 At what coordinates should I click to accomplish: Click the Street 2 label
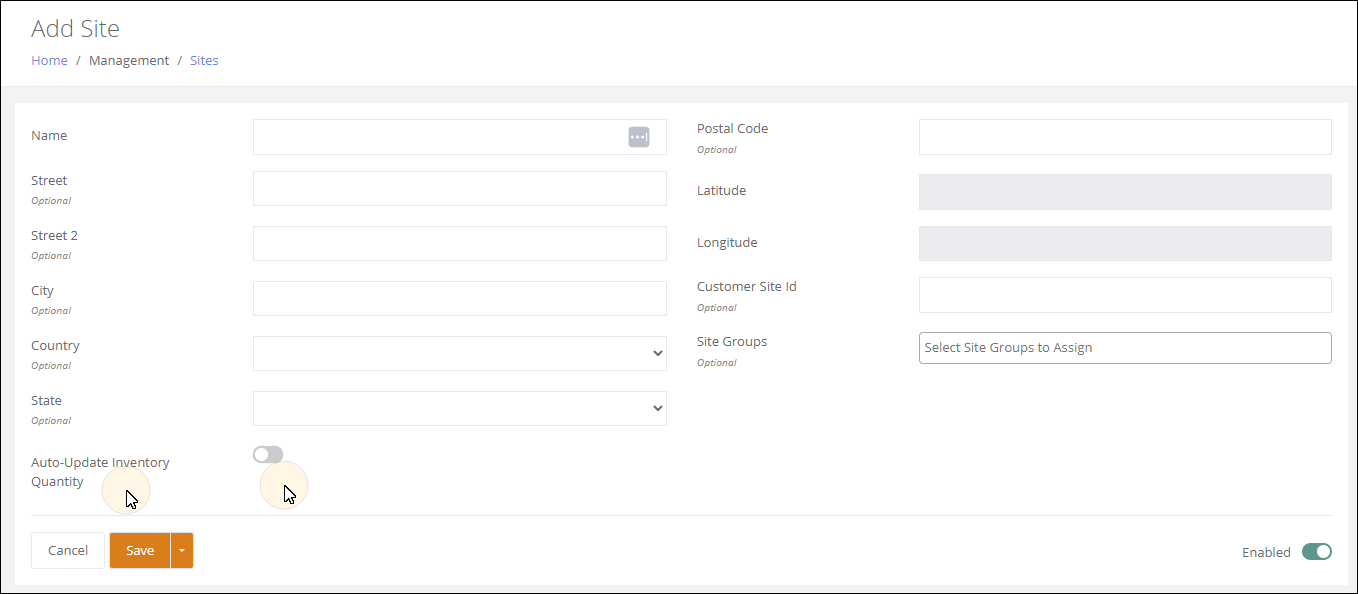(54, 235)
